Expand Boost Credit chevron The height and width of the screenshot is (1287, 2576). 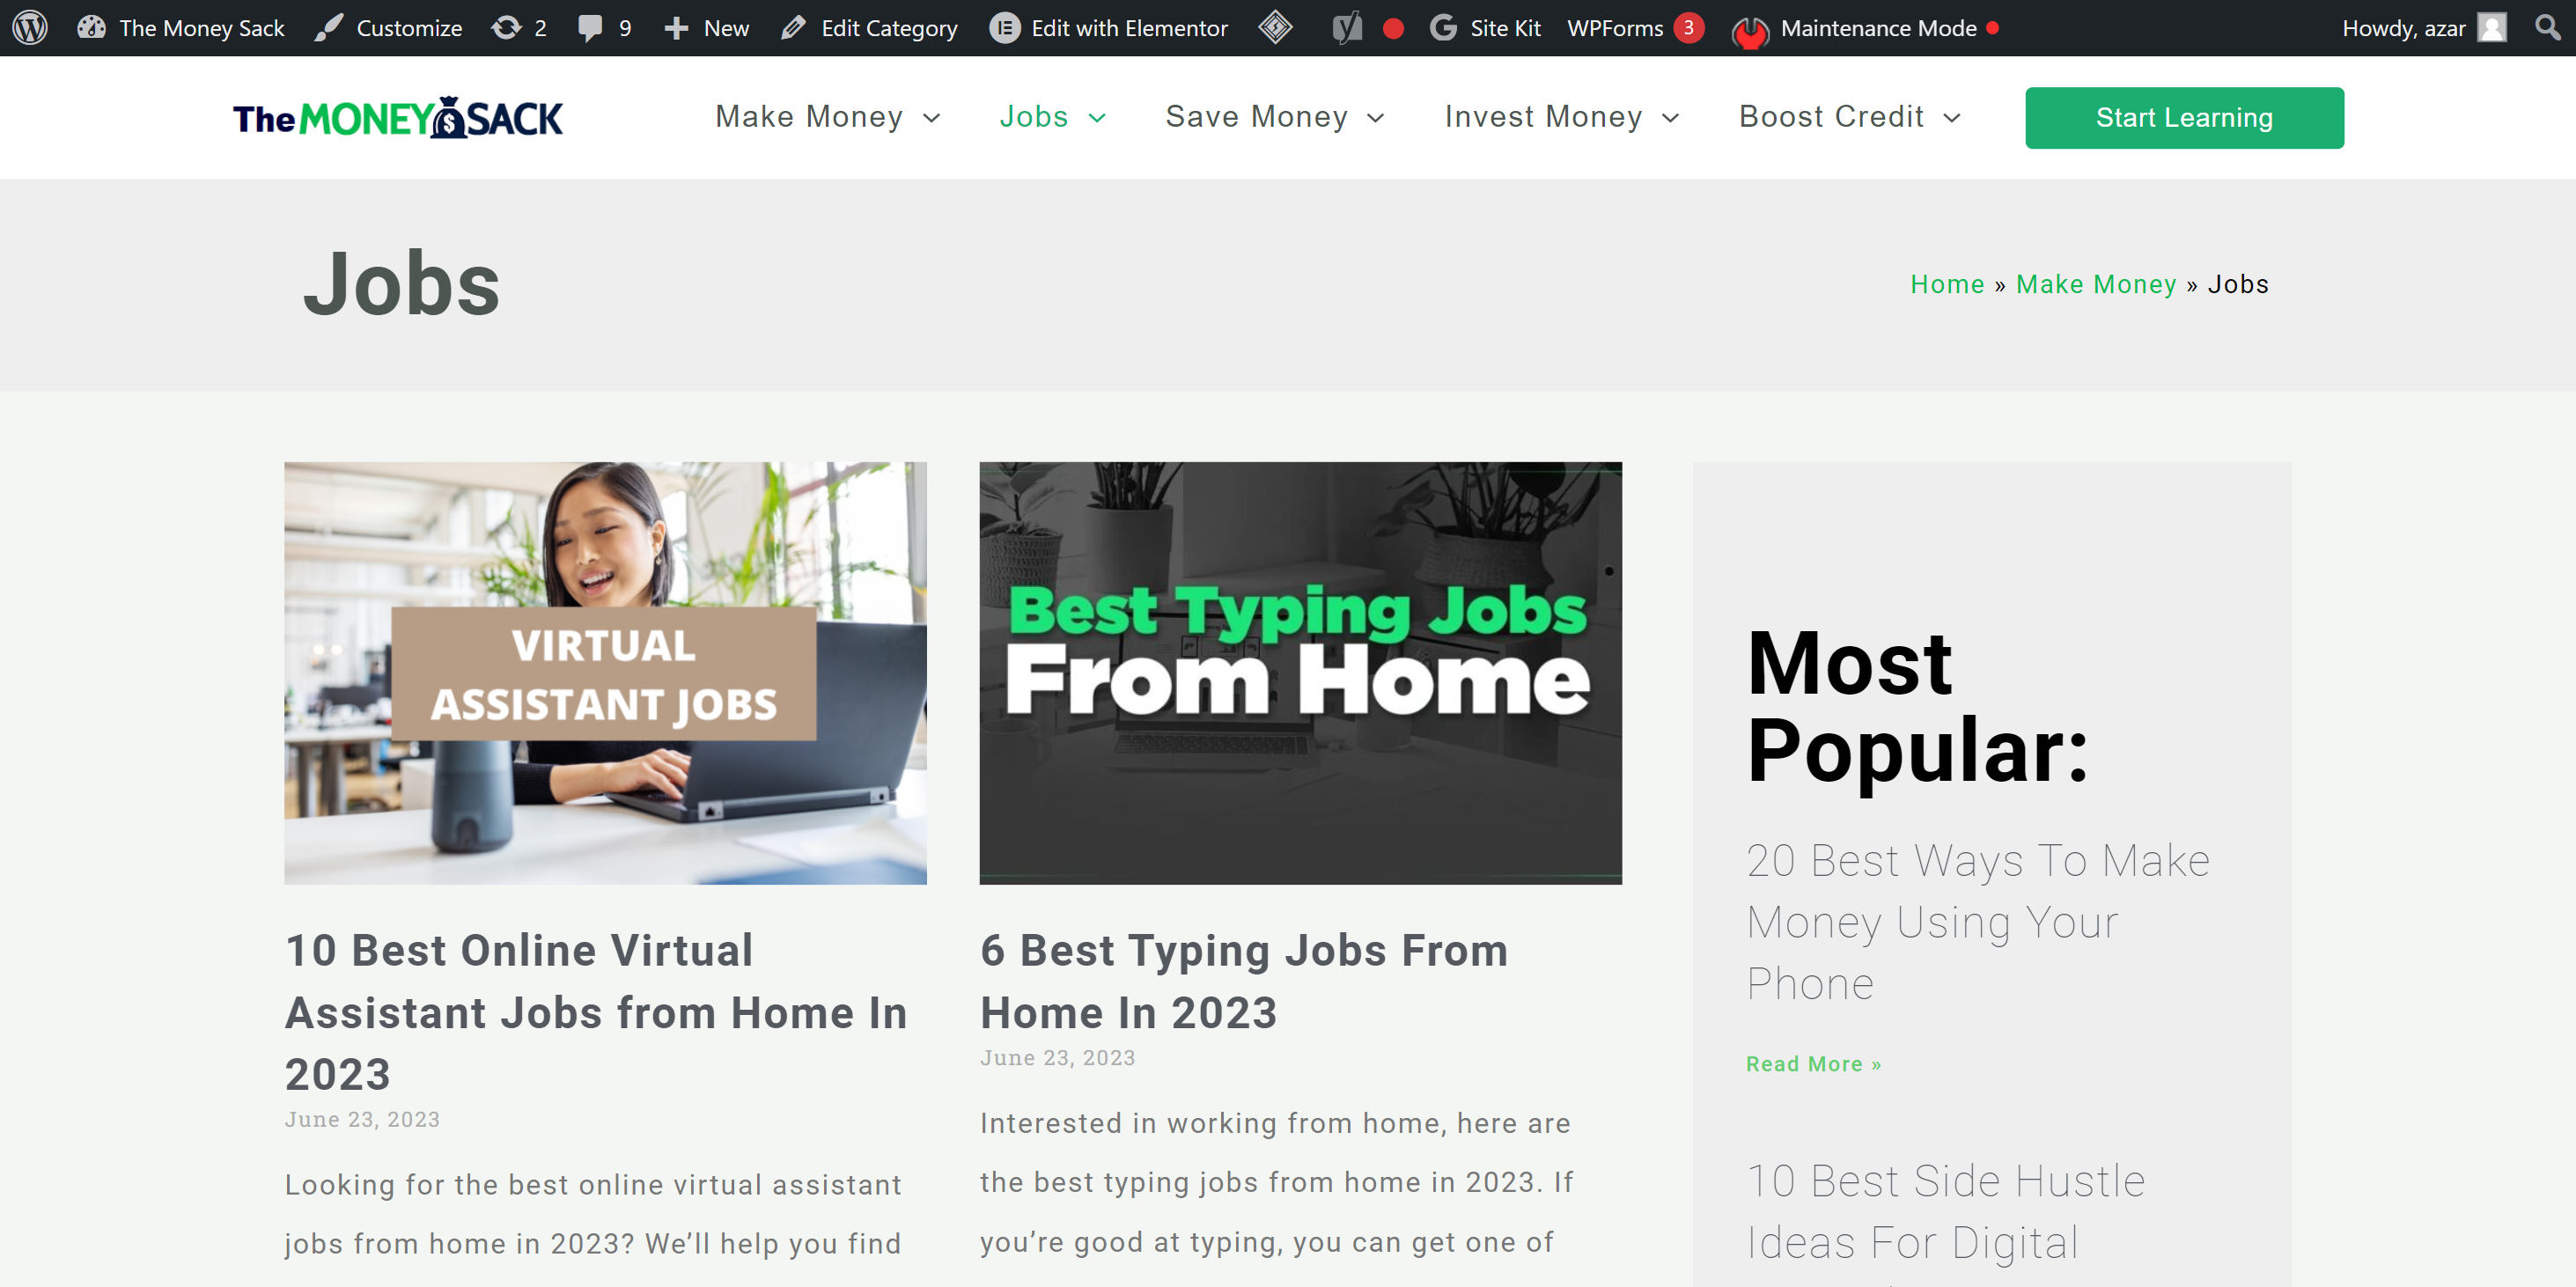1951,118
